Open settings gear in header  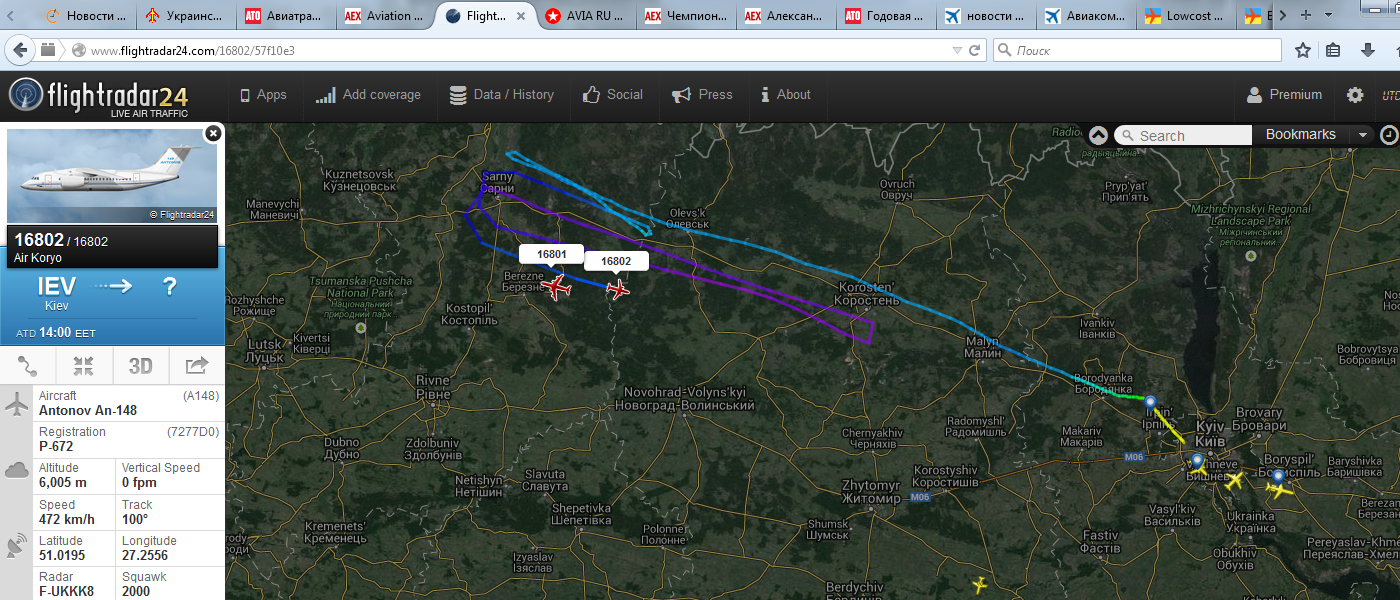tap(1355, 95)
